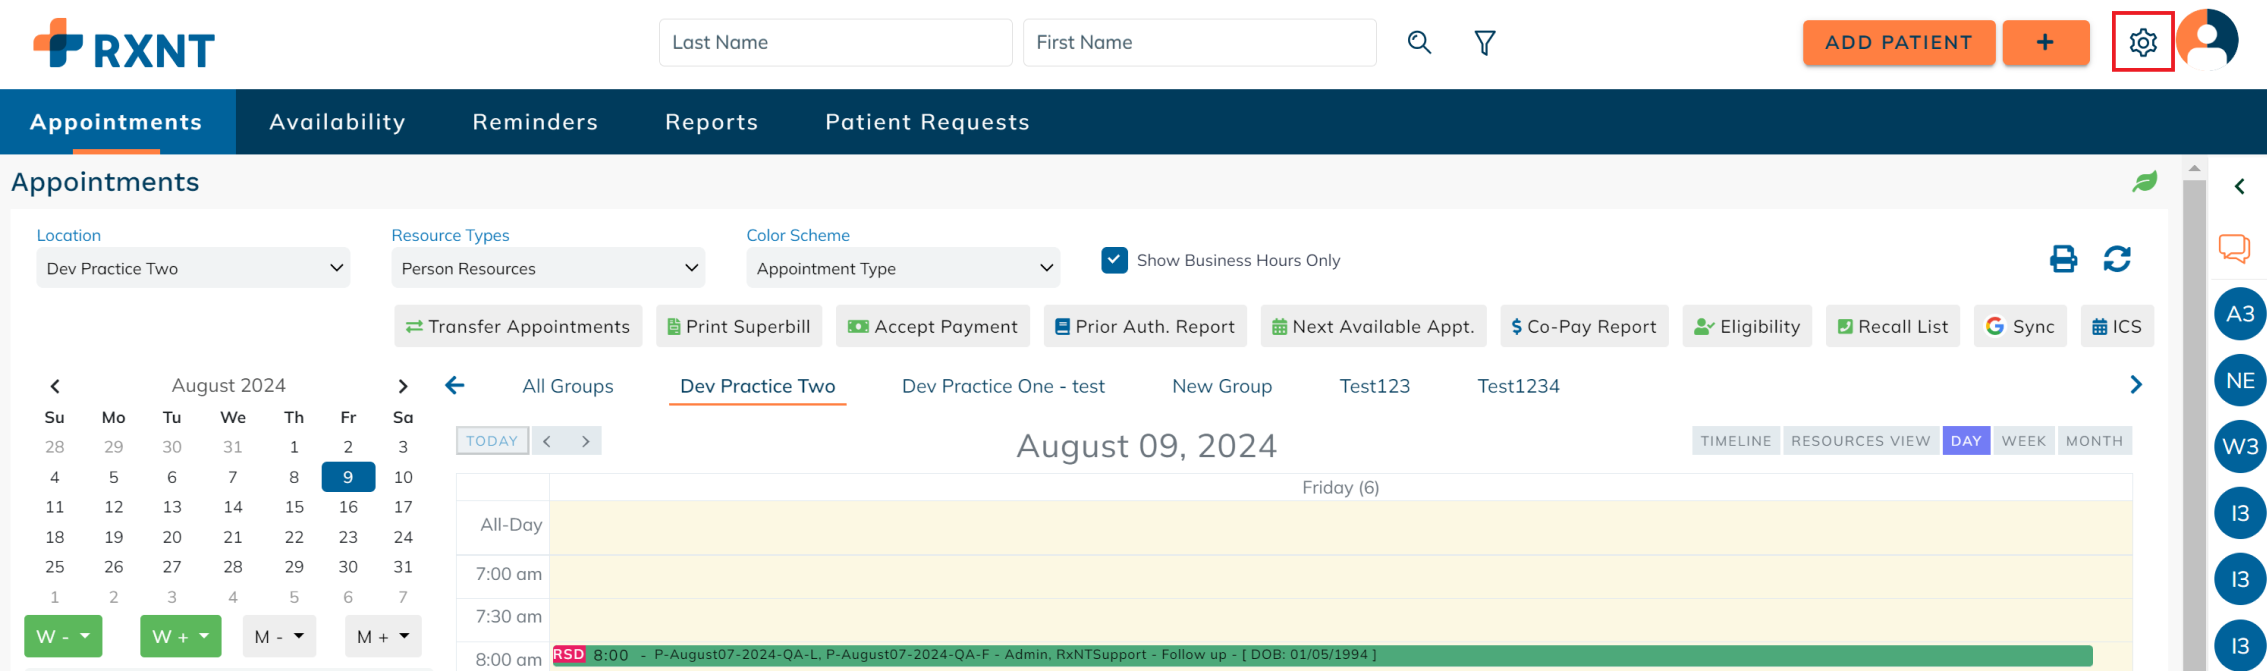Click the search magnifier icon
Viewport: 2267px width, 671px height.
point(1419,42)
